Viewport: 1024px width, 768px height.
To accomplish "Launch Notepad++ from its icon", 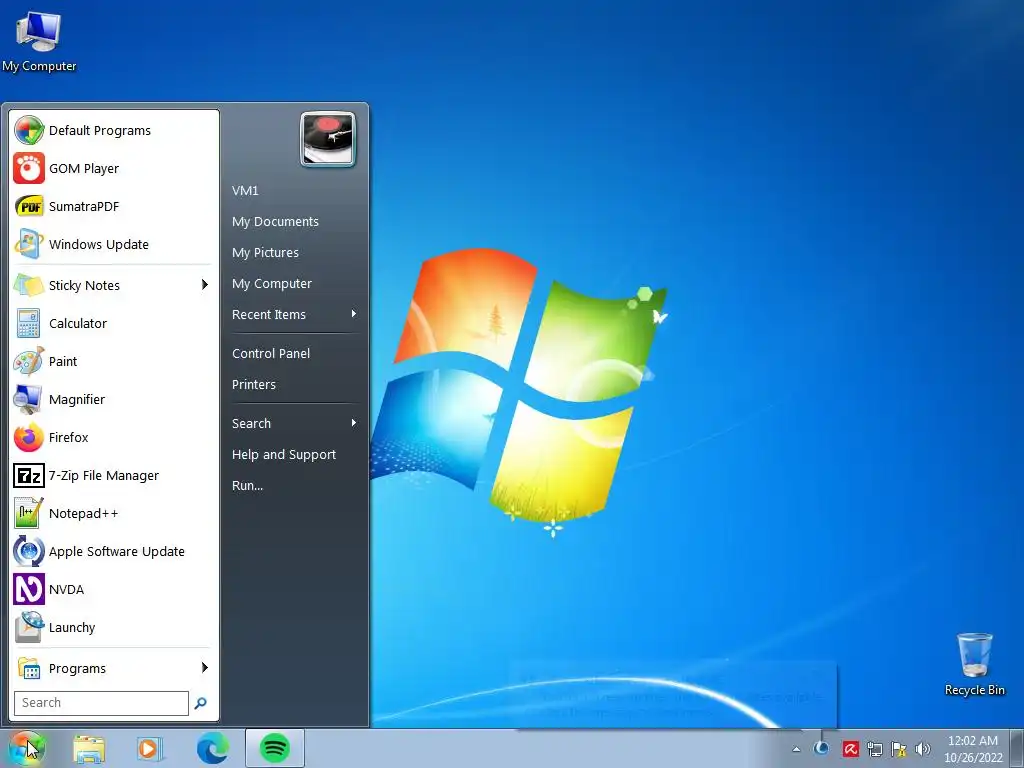I will (29, 513).
